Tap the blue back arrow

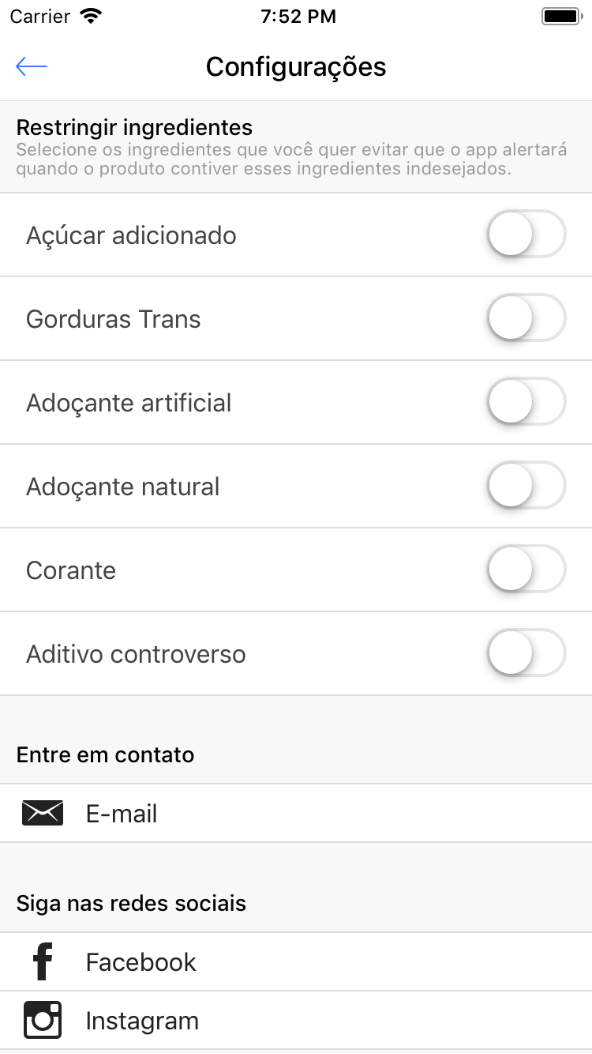point(31,66)
